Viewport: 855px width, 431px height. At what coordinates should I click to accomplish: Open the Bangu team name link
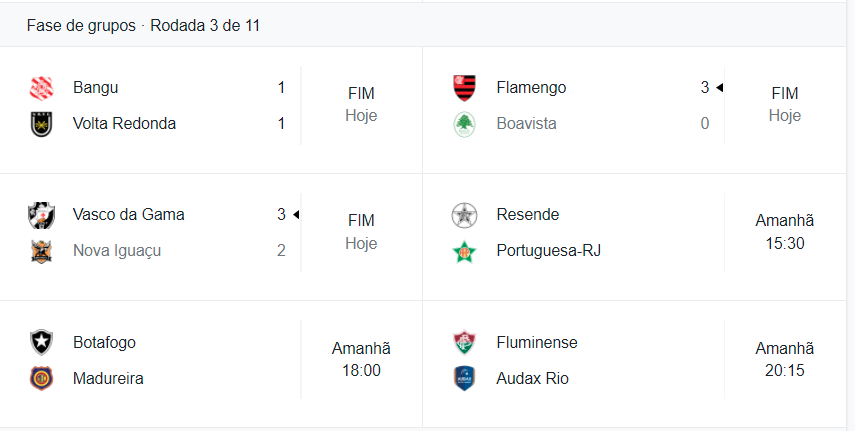(96, 88)
